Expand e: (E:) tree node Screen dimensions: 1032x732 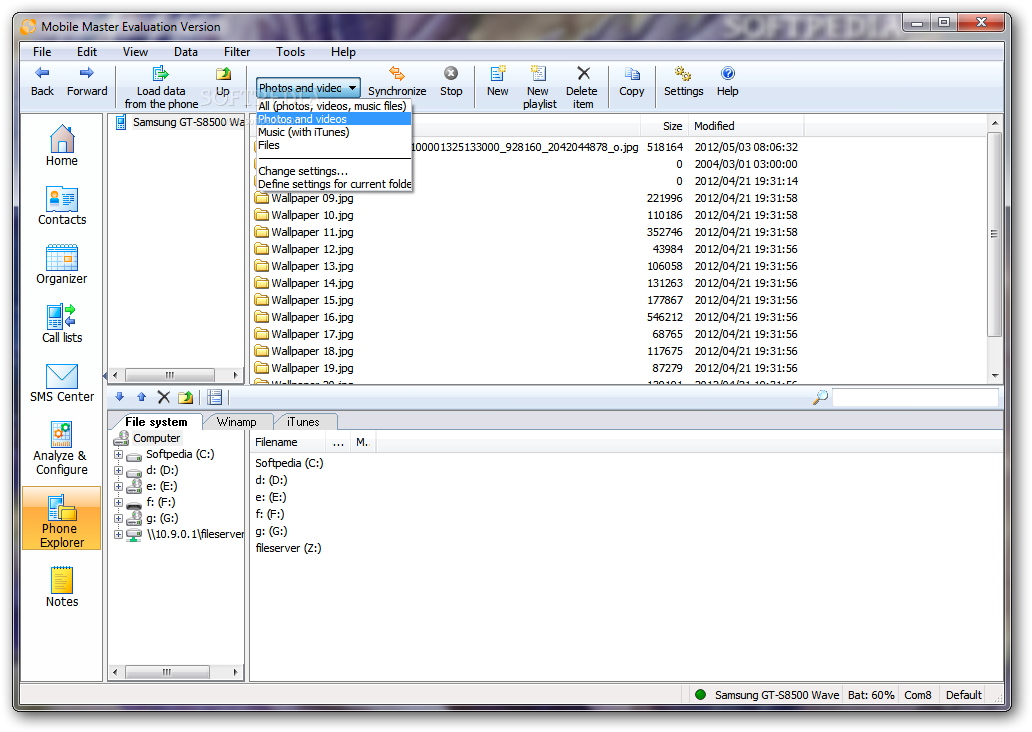point(118,486)
